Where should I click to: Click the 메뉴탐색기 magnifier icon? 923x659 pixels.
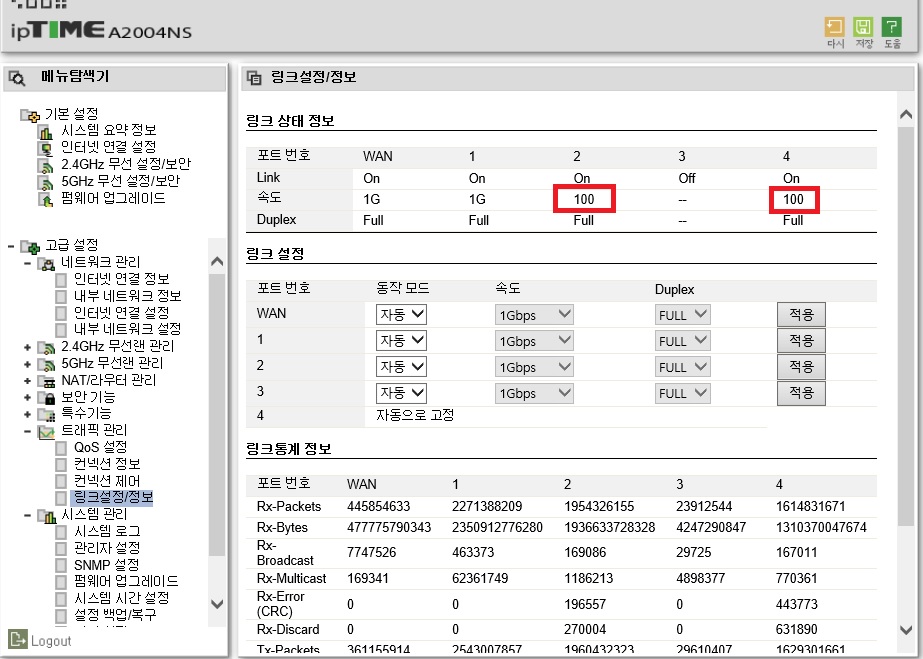pos(17,78)
